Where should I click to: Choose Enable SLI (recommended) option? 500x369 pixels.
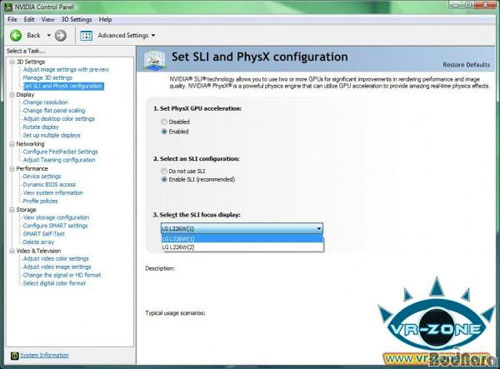click(164, 179)
